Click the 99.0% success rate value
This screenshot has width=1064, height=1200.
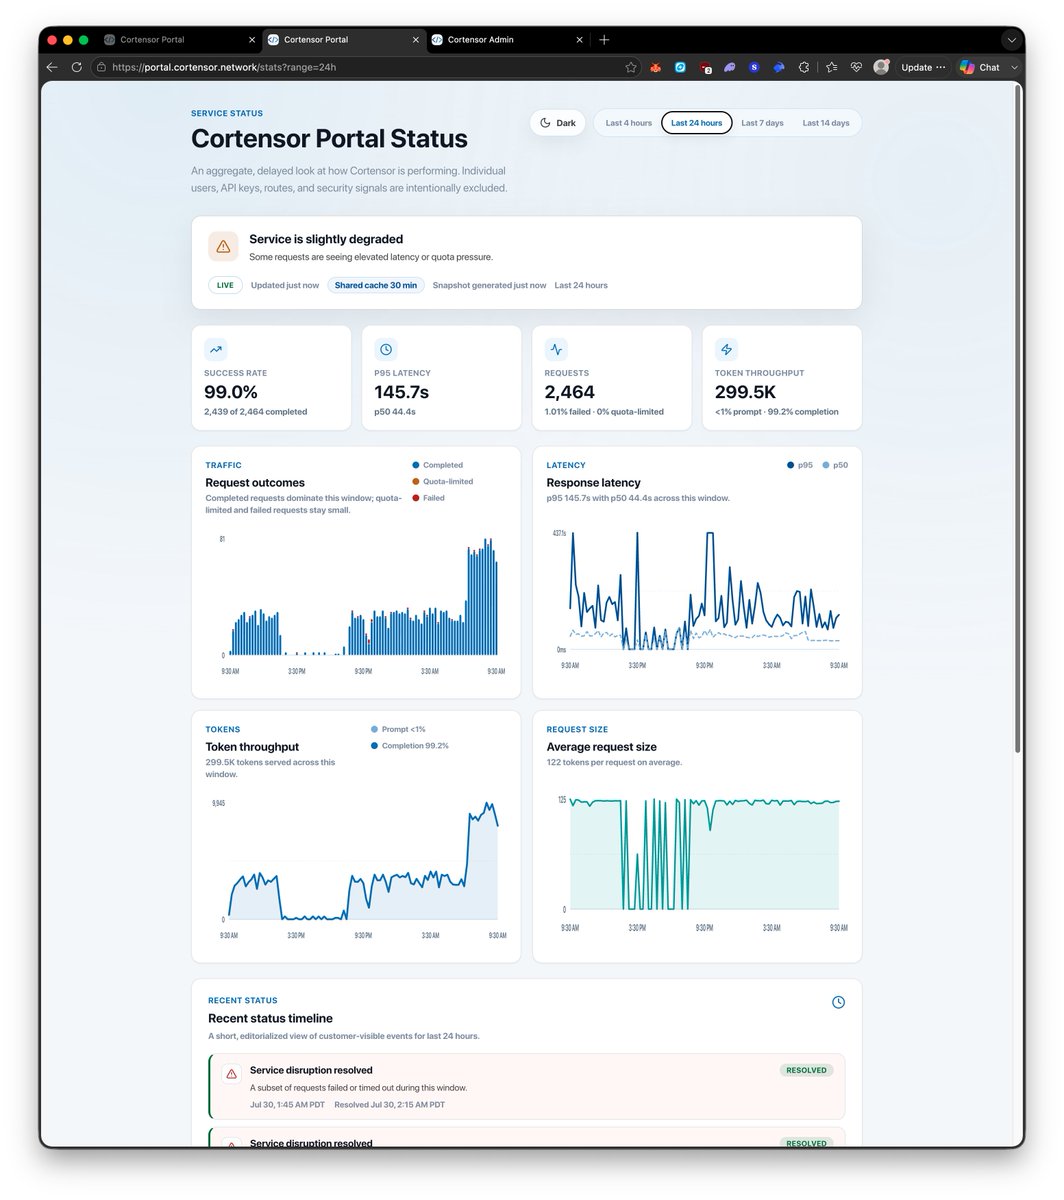pos(231,392)
